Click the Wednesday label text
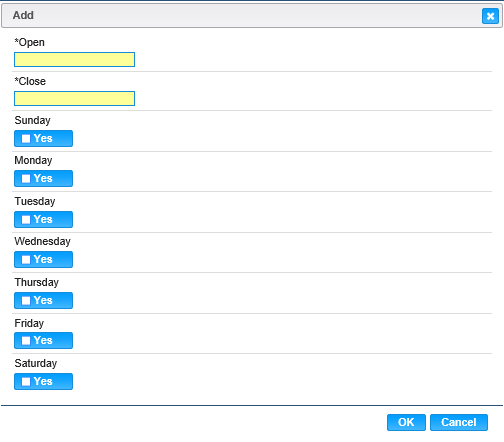 point(42,241)
